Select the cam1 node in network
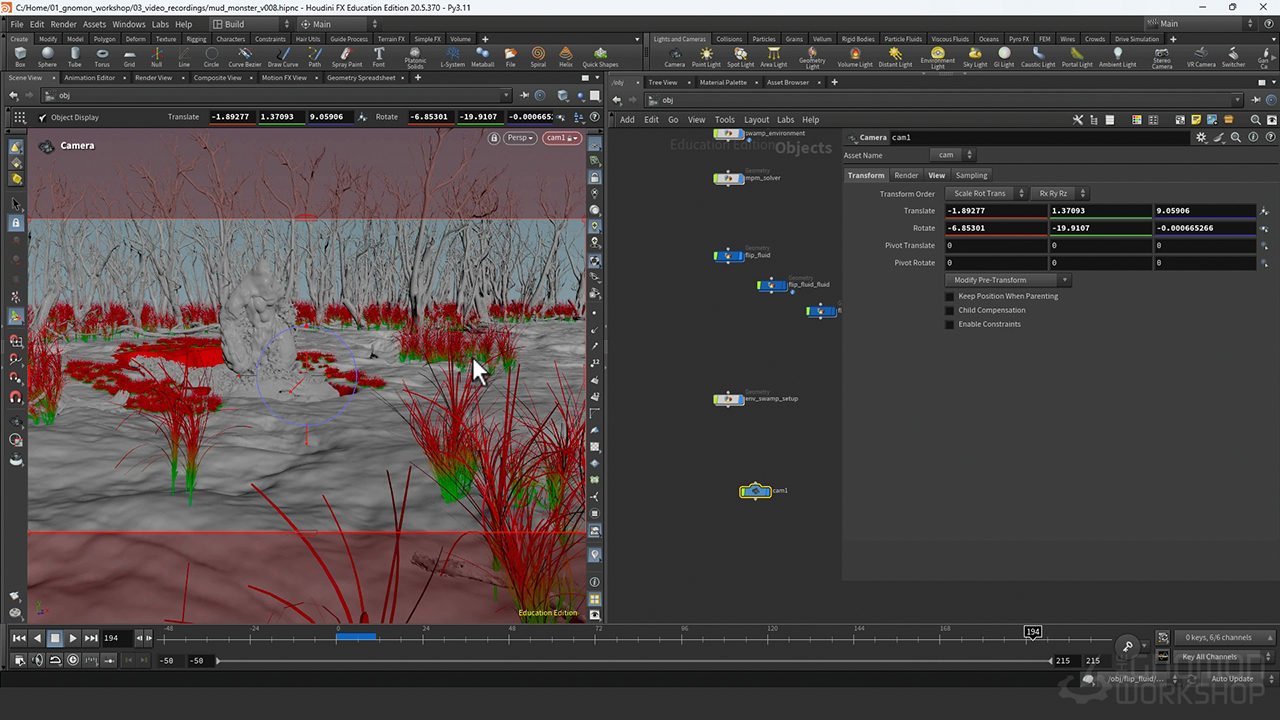Screen dimensions: 1280x720 [x=755, y=491]
